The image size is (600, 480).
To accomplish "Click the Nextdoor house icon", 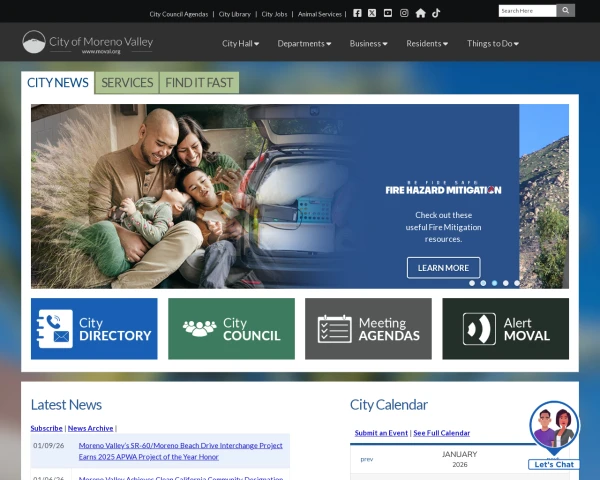I will pyautogui.click(x=420, y=13).
